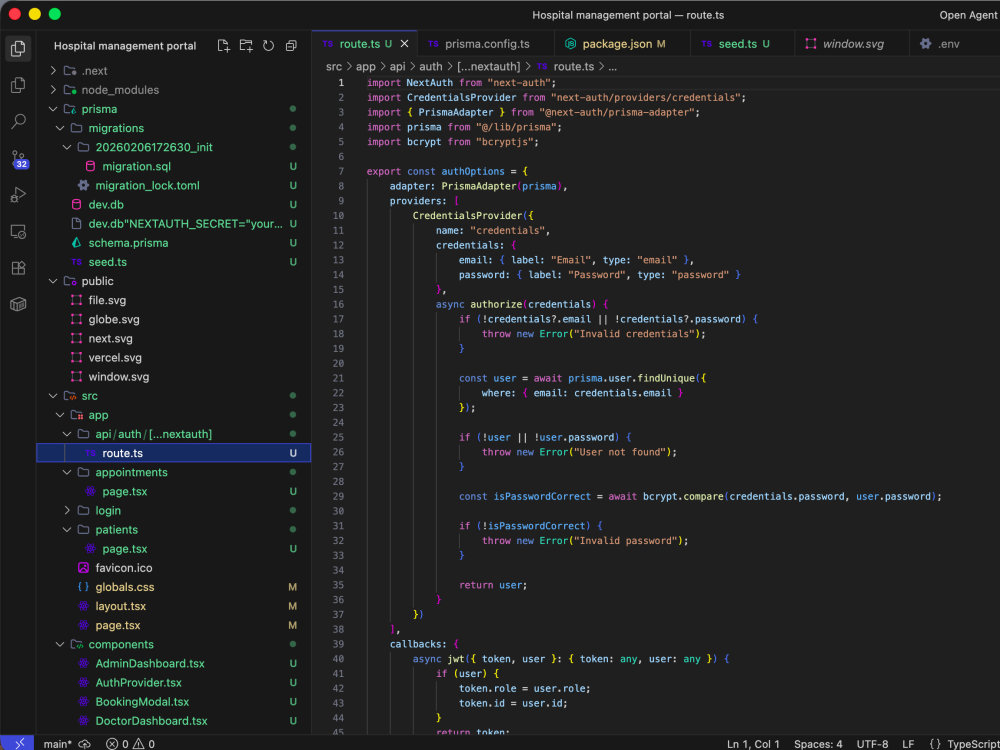Collapse the prisma folder
Viewport: 1000px width, 750px height.
(x=173, y=109)
